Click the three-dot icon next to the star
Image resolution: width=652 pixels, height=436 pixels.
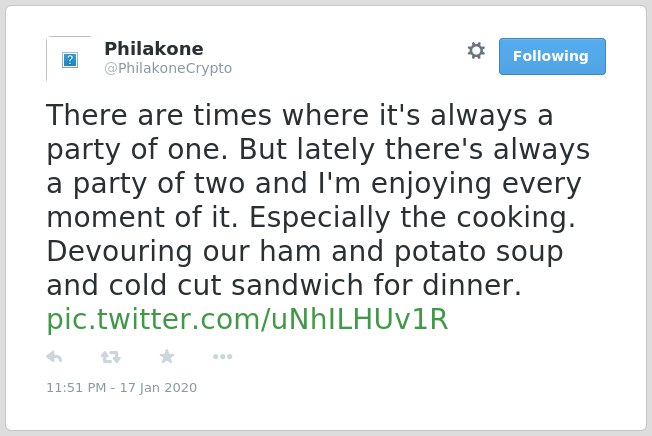click(222, 356)
